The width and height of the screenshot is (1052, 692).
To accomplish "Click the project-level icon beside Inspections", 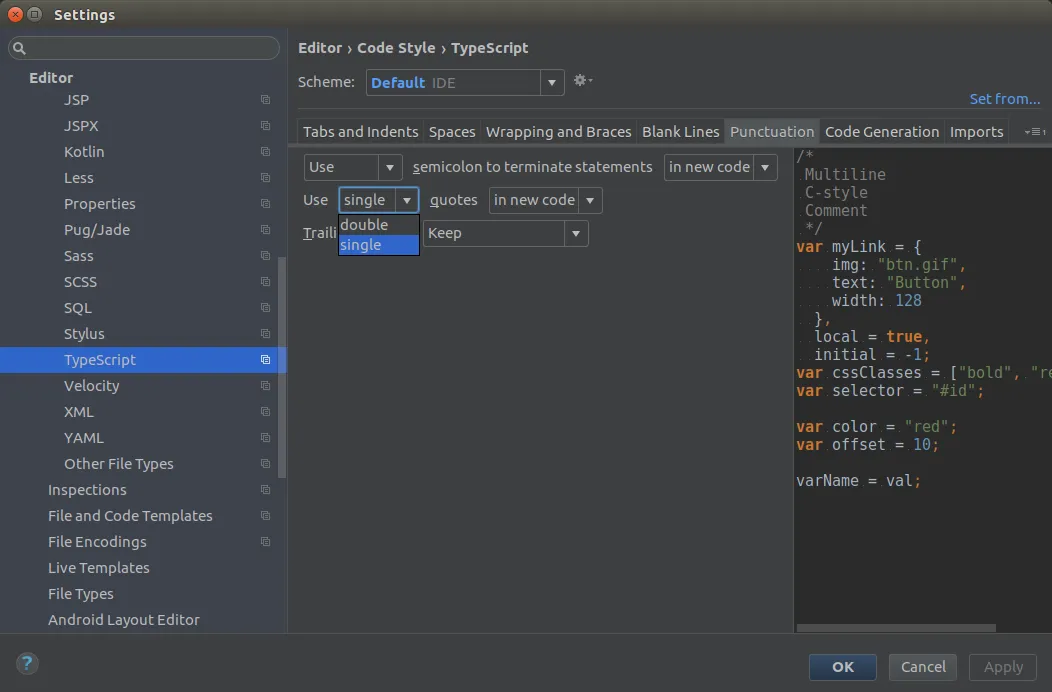I will click(265, 490).
